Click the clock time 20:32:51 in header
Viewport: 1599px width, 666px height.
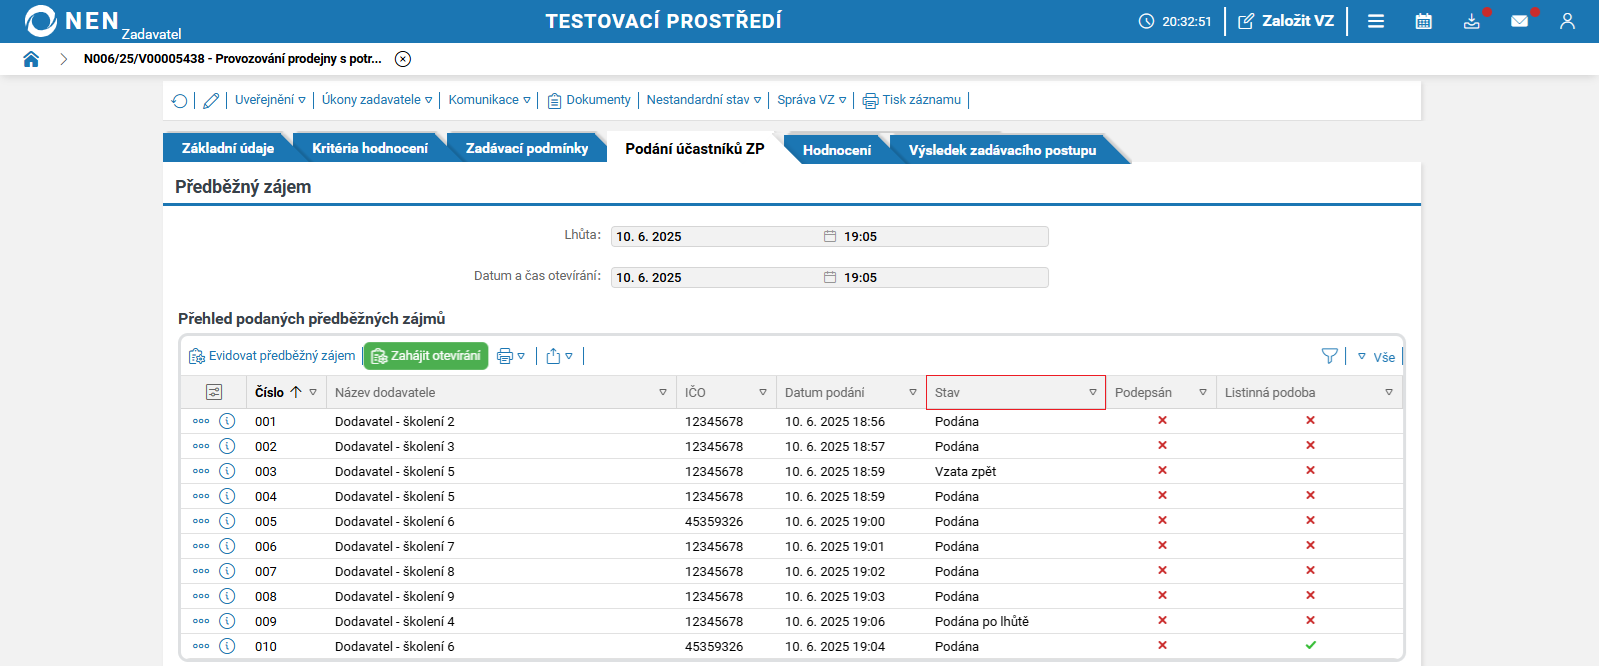(1186, 21)
